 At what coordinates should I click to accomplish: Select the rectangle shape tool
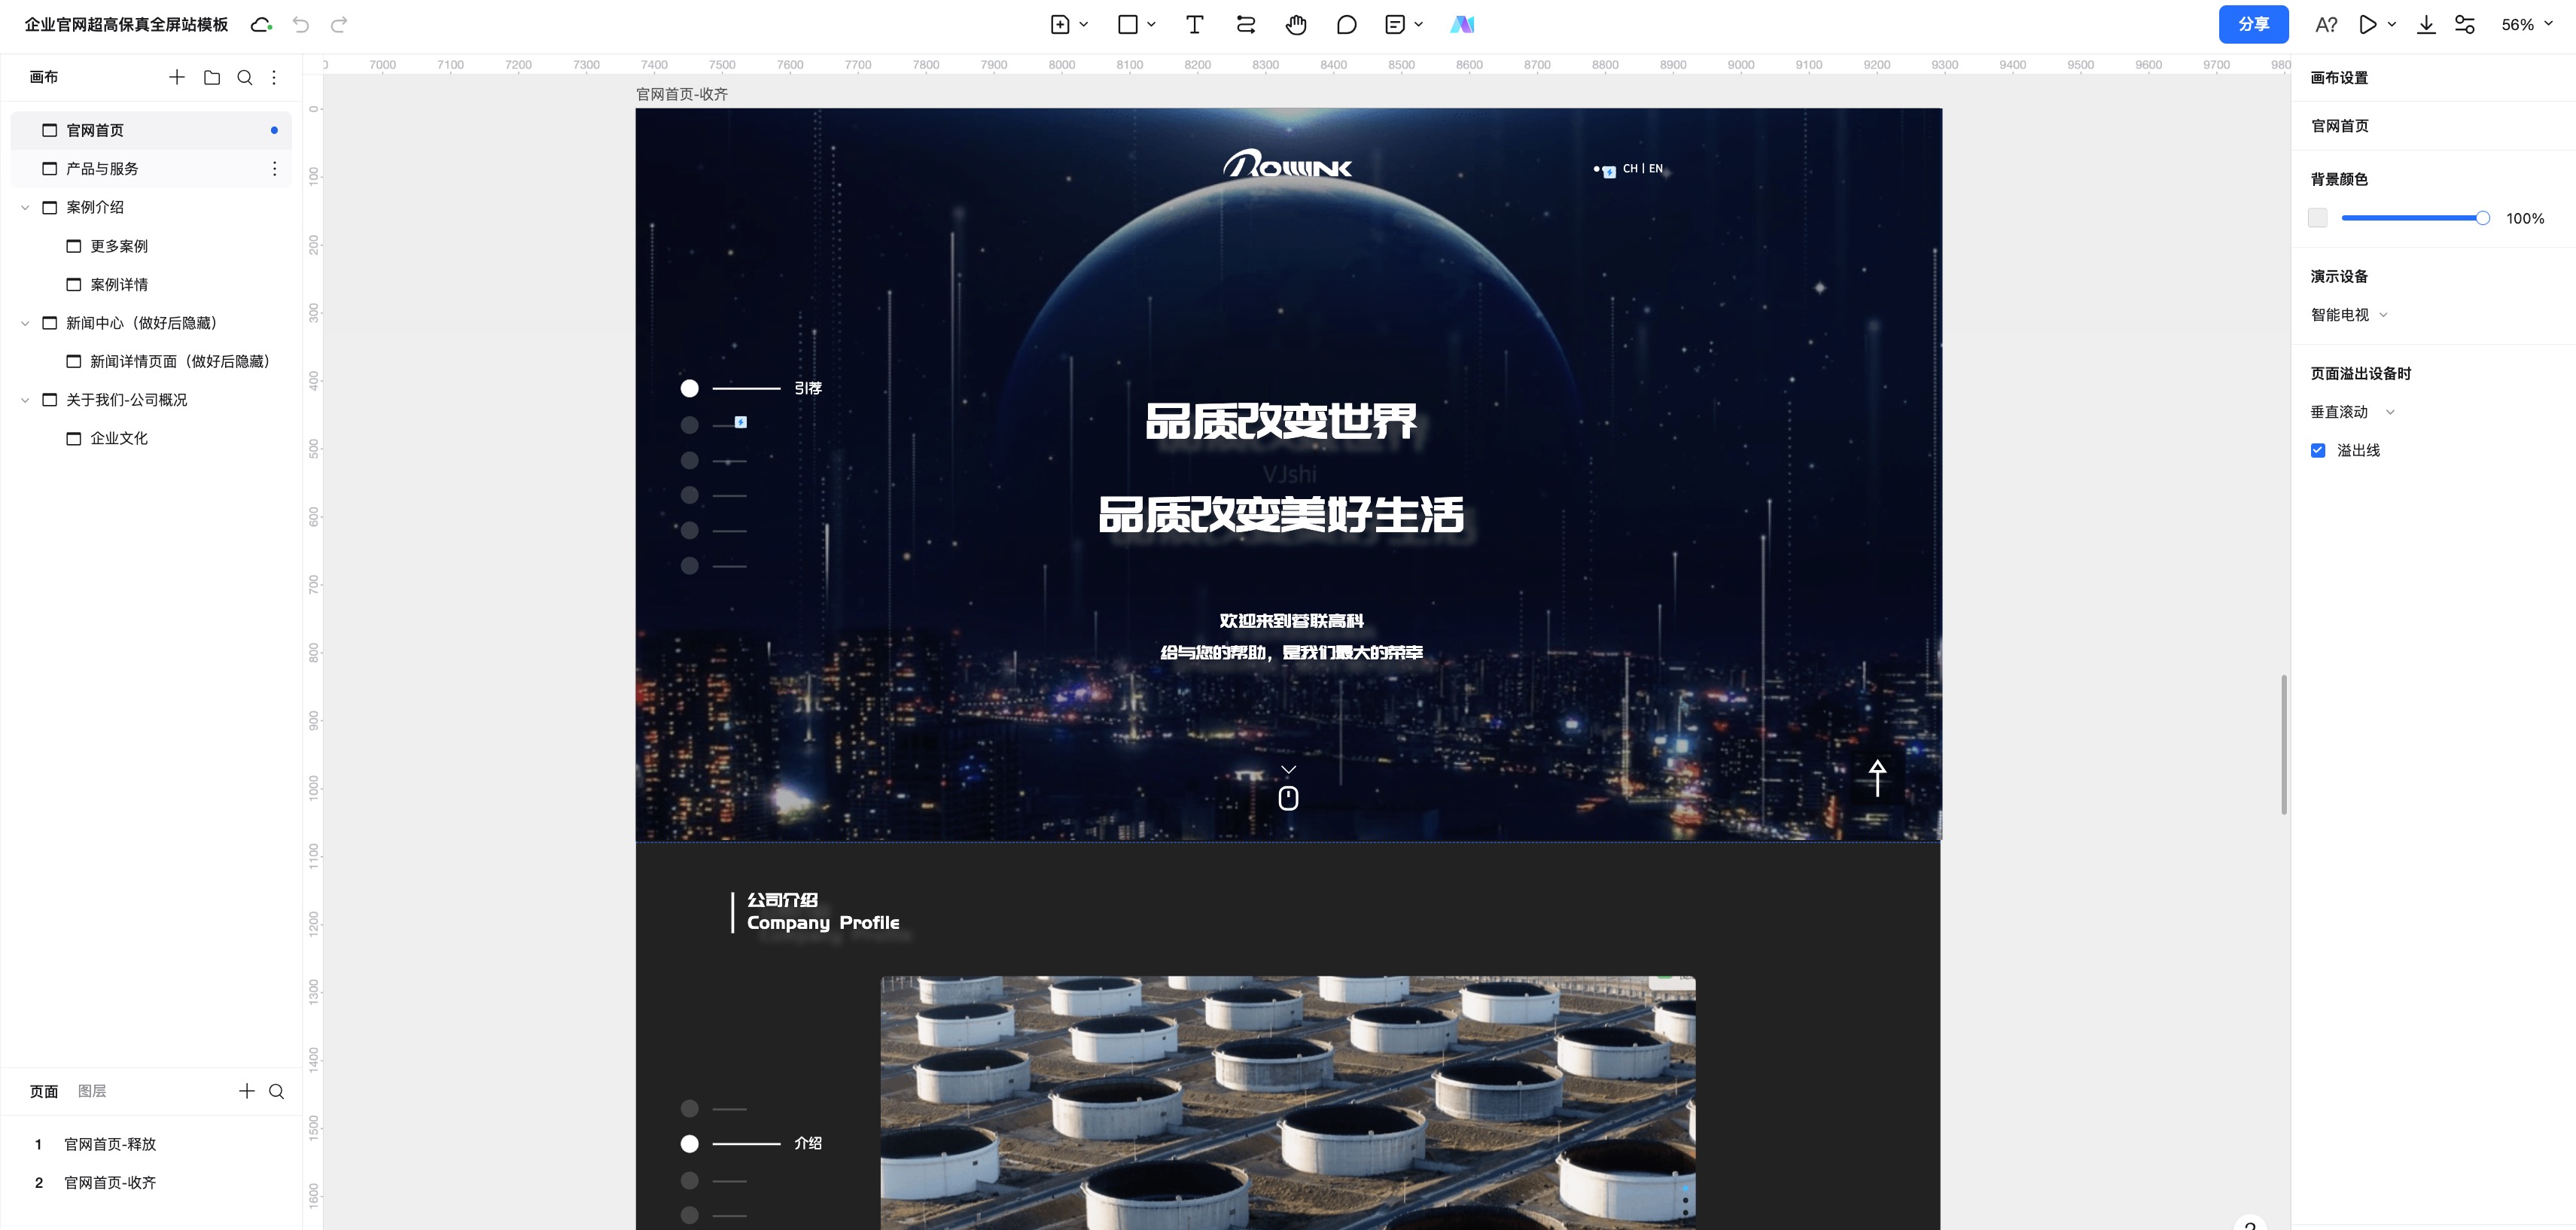[1128, 25]
